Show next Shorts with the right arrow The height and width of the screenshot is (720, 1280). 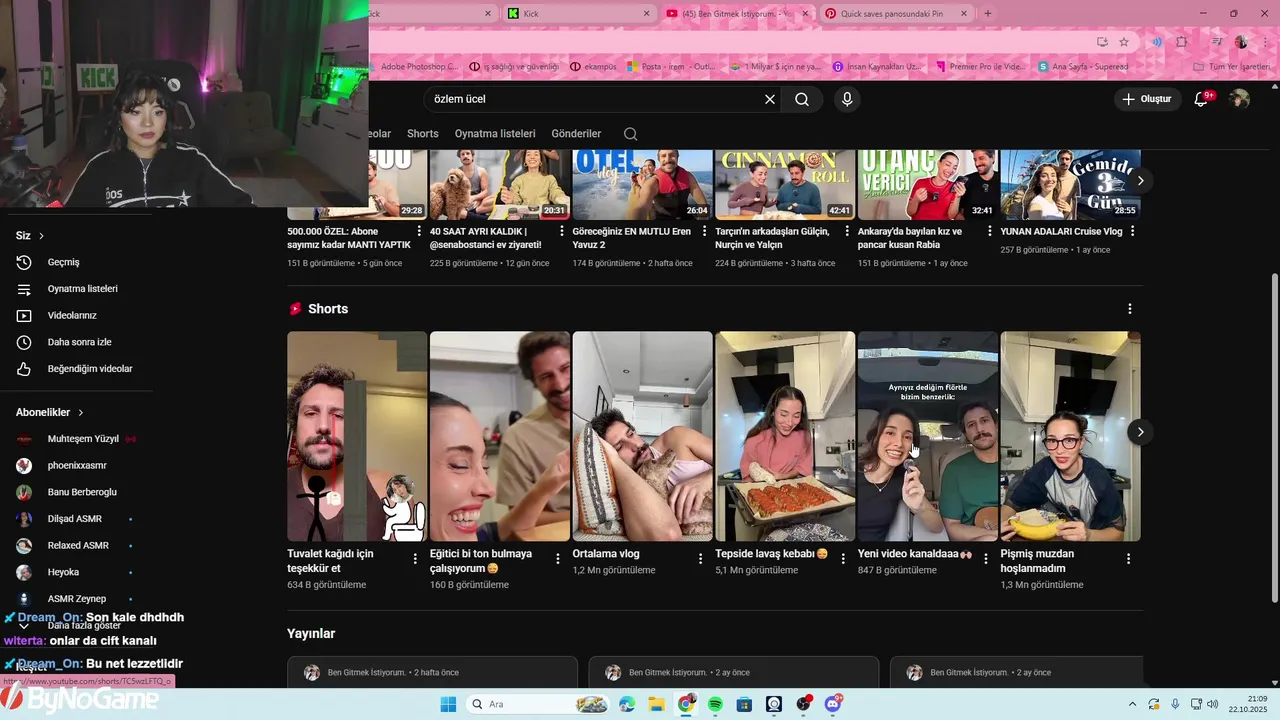coord(1140,432)
